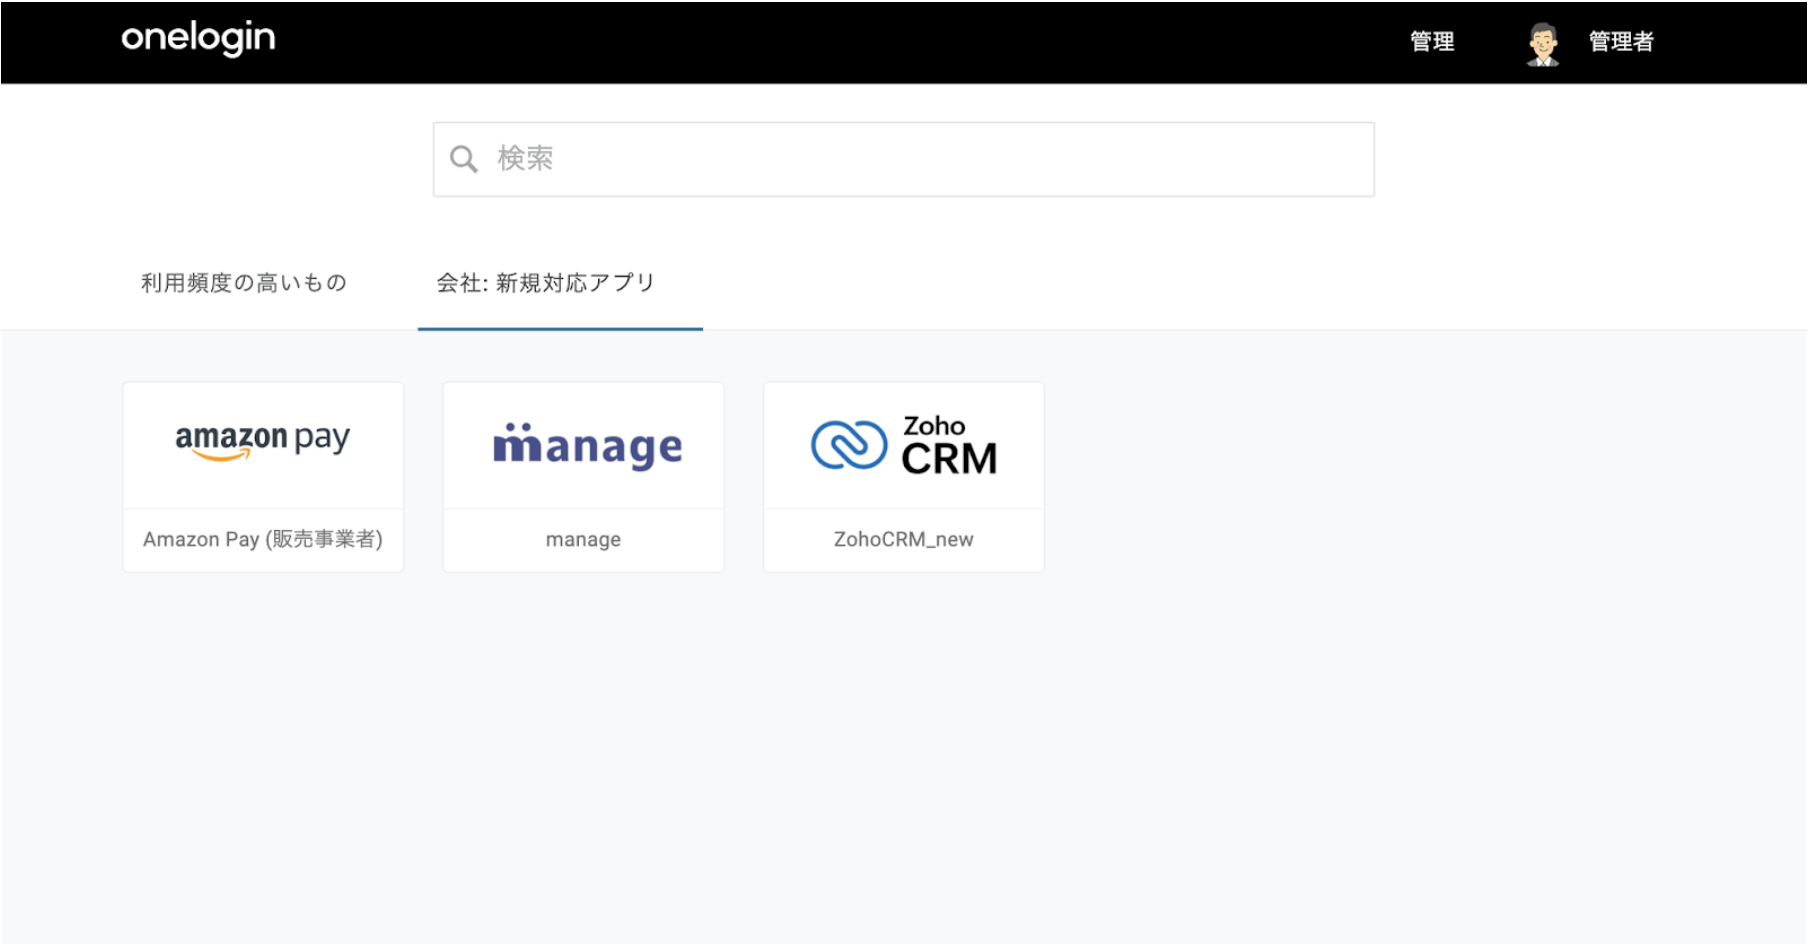Launch the amazon pay app logo
This screenshot has height=944, width=1808.
tap(263, 441)
